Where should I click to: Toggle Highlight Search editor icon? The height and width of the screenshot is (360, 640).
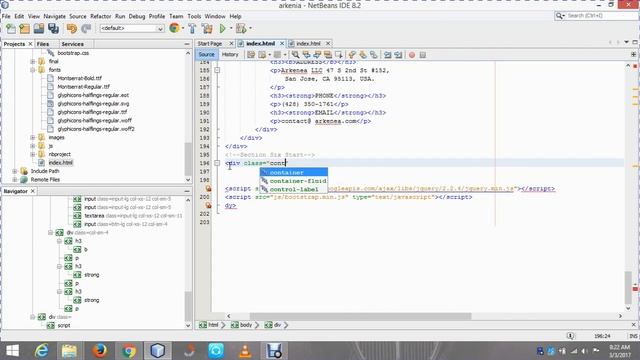[x=328, y=55]
